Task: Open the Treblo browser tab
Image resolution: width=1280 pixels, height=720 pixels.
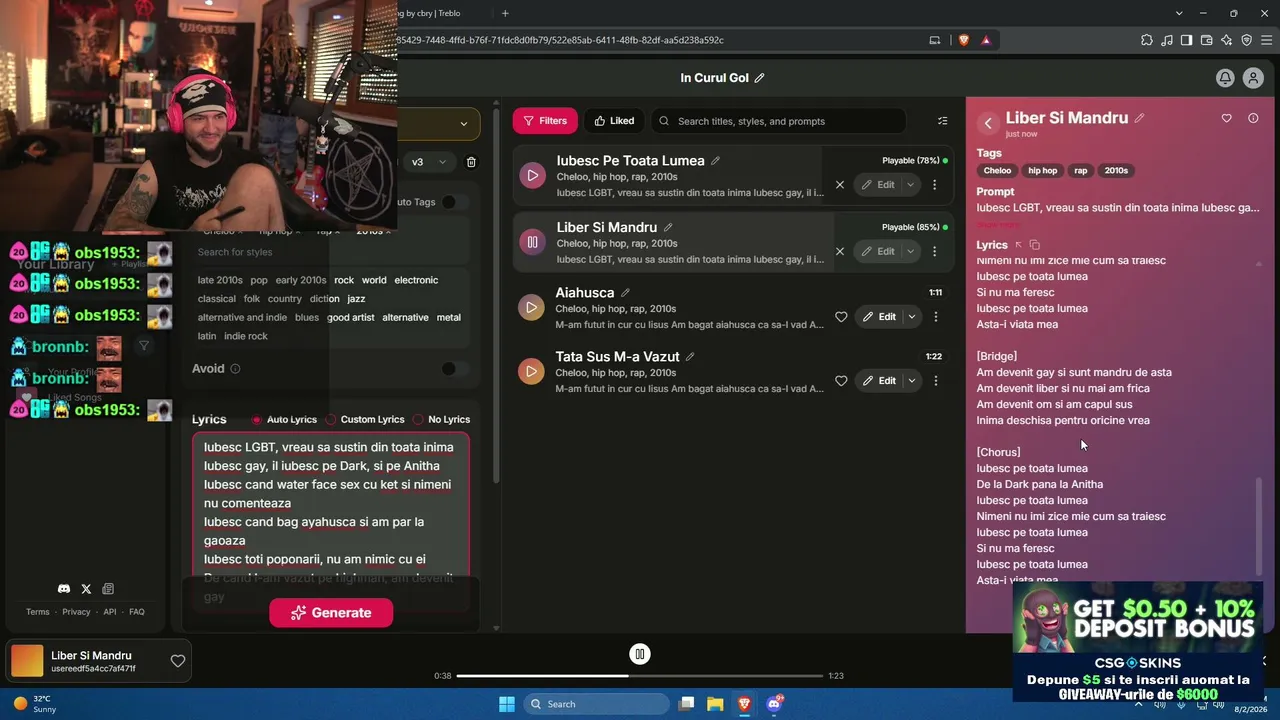Action: 440,13
